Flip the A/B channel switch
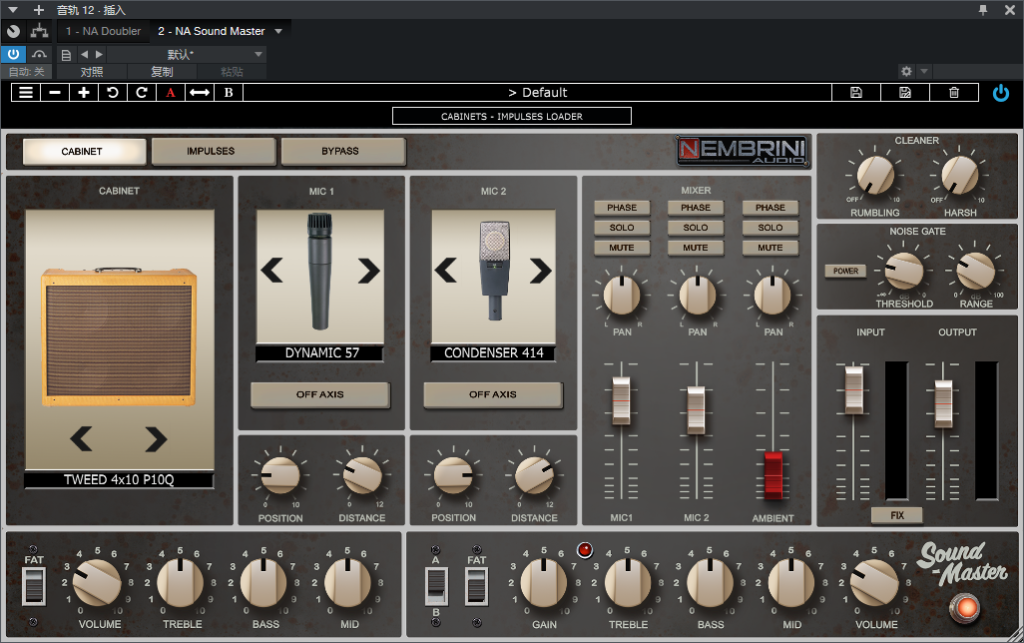Image resolution: width=1024 pixels, height=643 pixels. [436, 586]
